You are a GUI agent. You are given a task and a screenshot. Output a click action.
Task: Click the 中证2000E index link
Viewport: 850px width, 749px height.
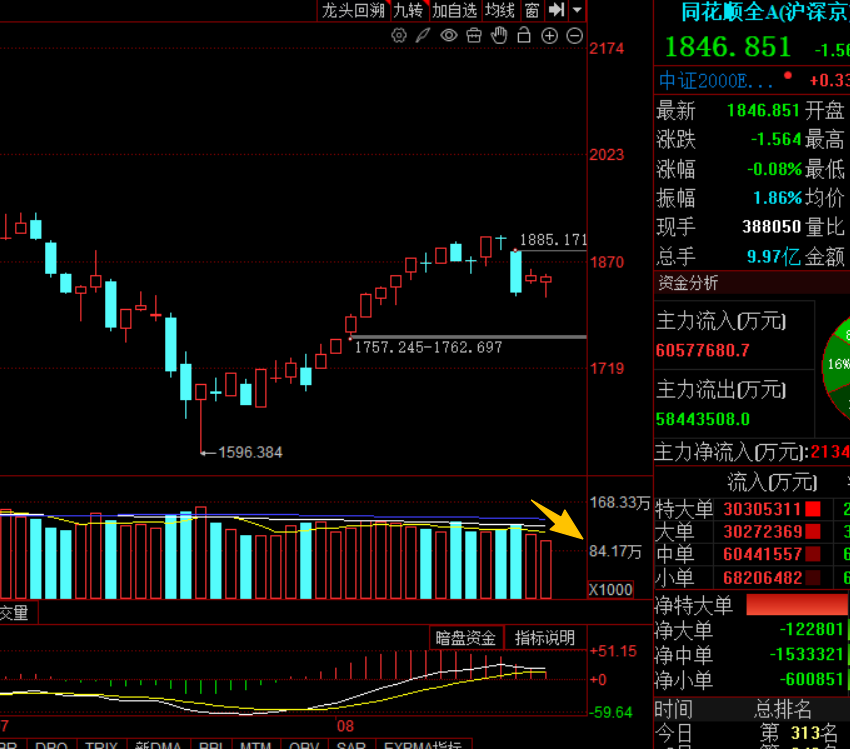point(716,81)
